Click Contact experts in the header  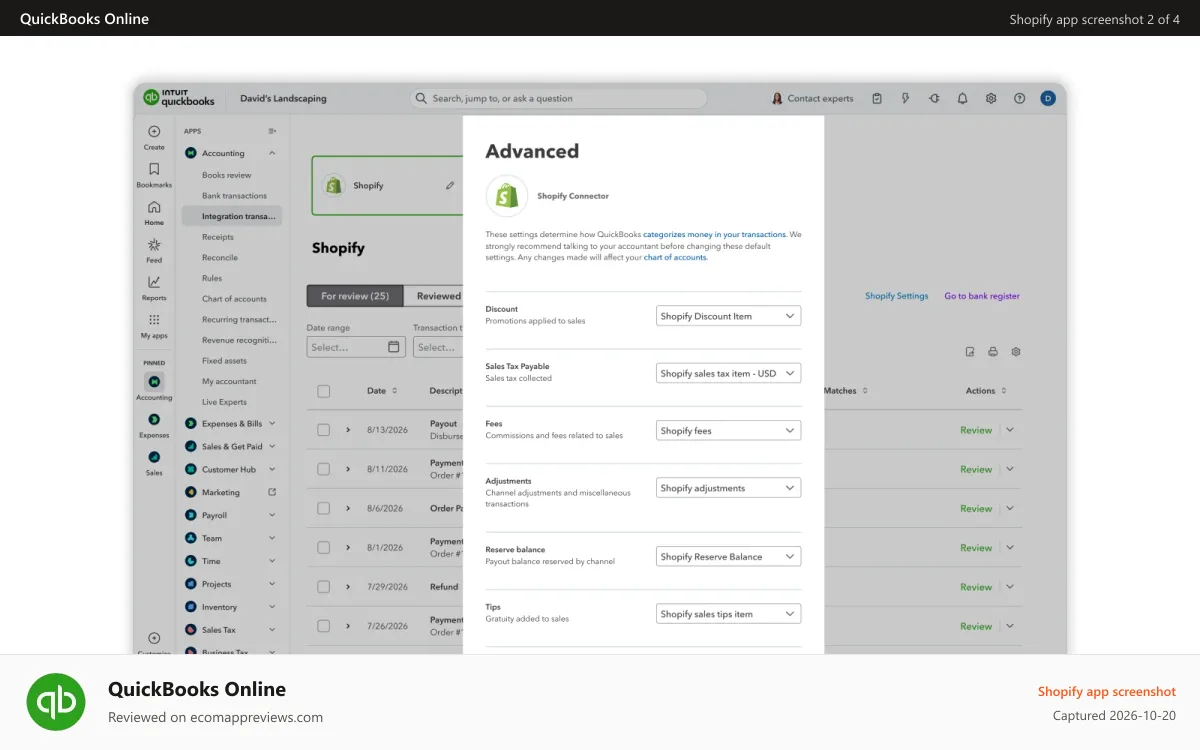pos(813,98)
